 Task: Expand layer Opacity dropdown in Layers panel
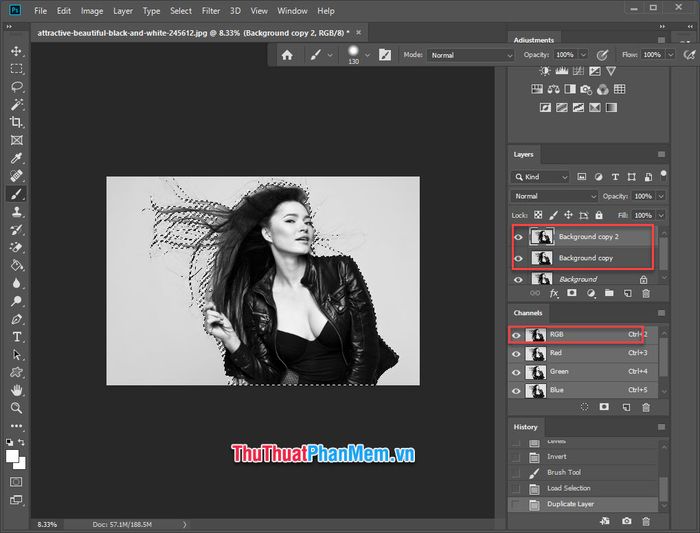(661, 196)
